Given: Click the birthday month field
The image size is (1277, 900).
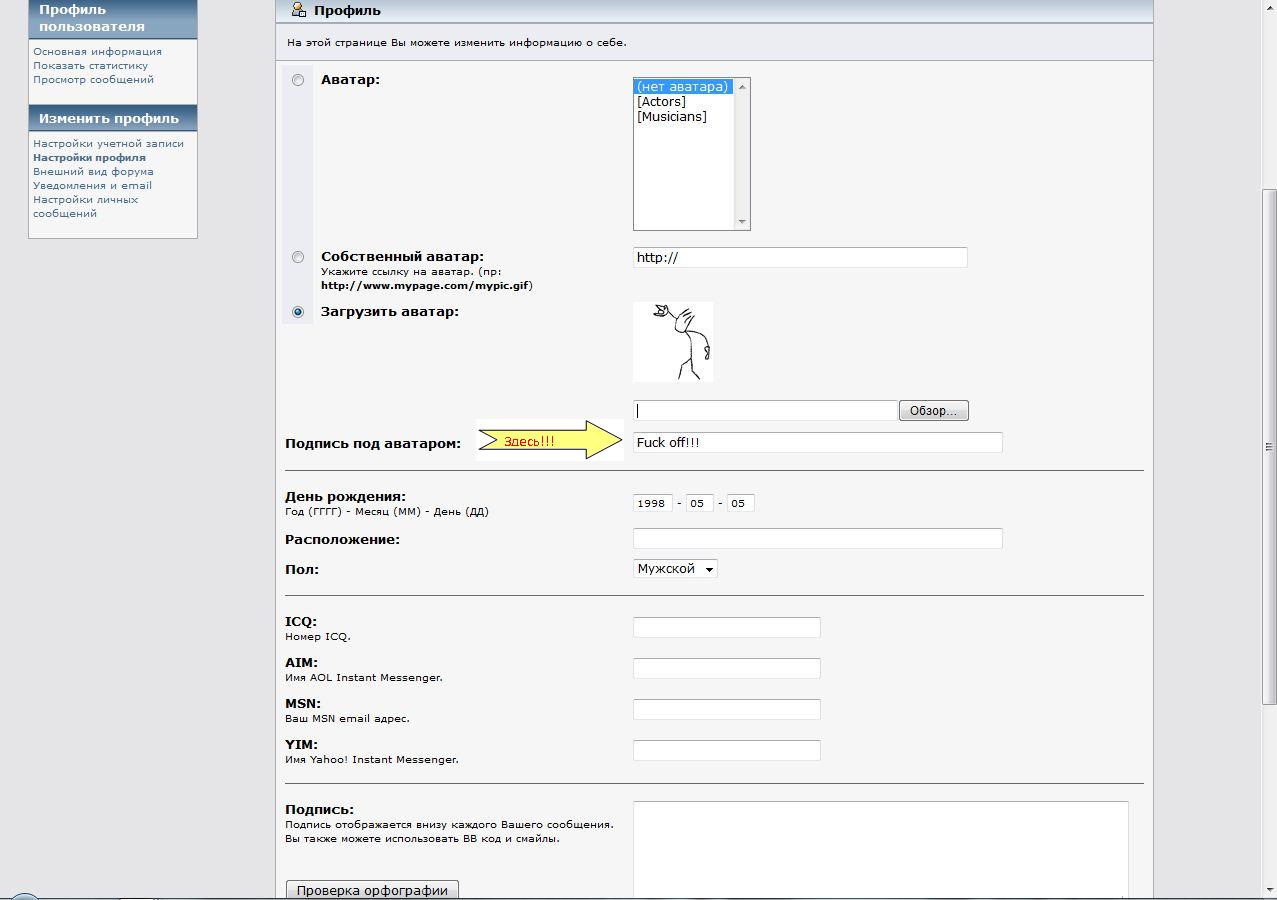Looking at the screenshot, I should pyautogui.click(x=699, y=503).
